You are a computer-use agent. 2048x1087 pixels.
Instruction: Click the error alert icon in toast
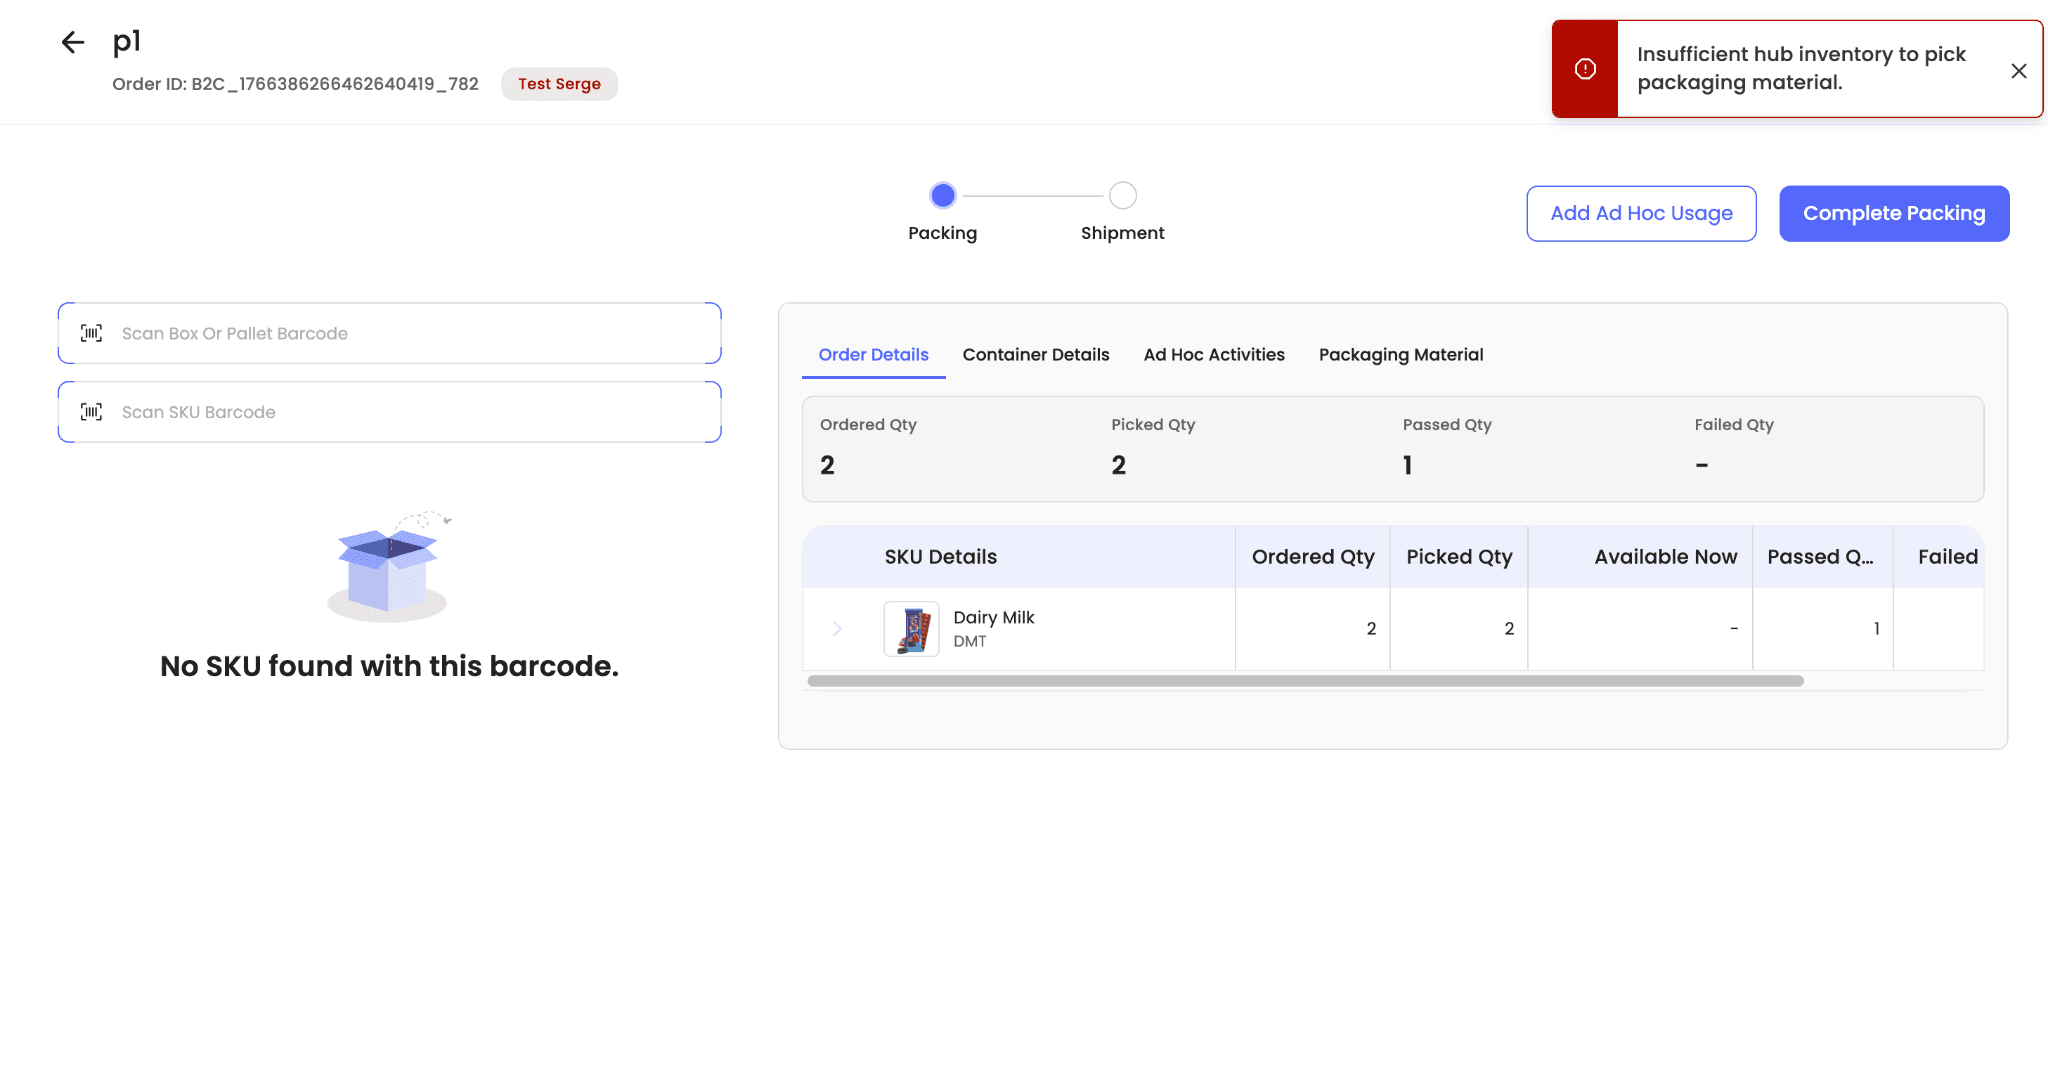(x=1585, y=69)
